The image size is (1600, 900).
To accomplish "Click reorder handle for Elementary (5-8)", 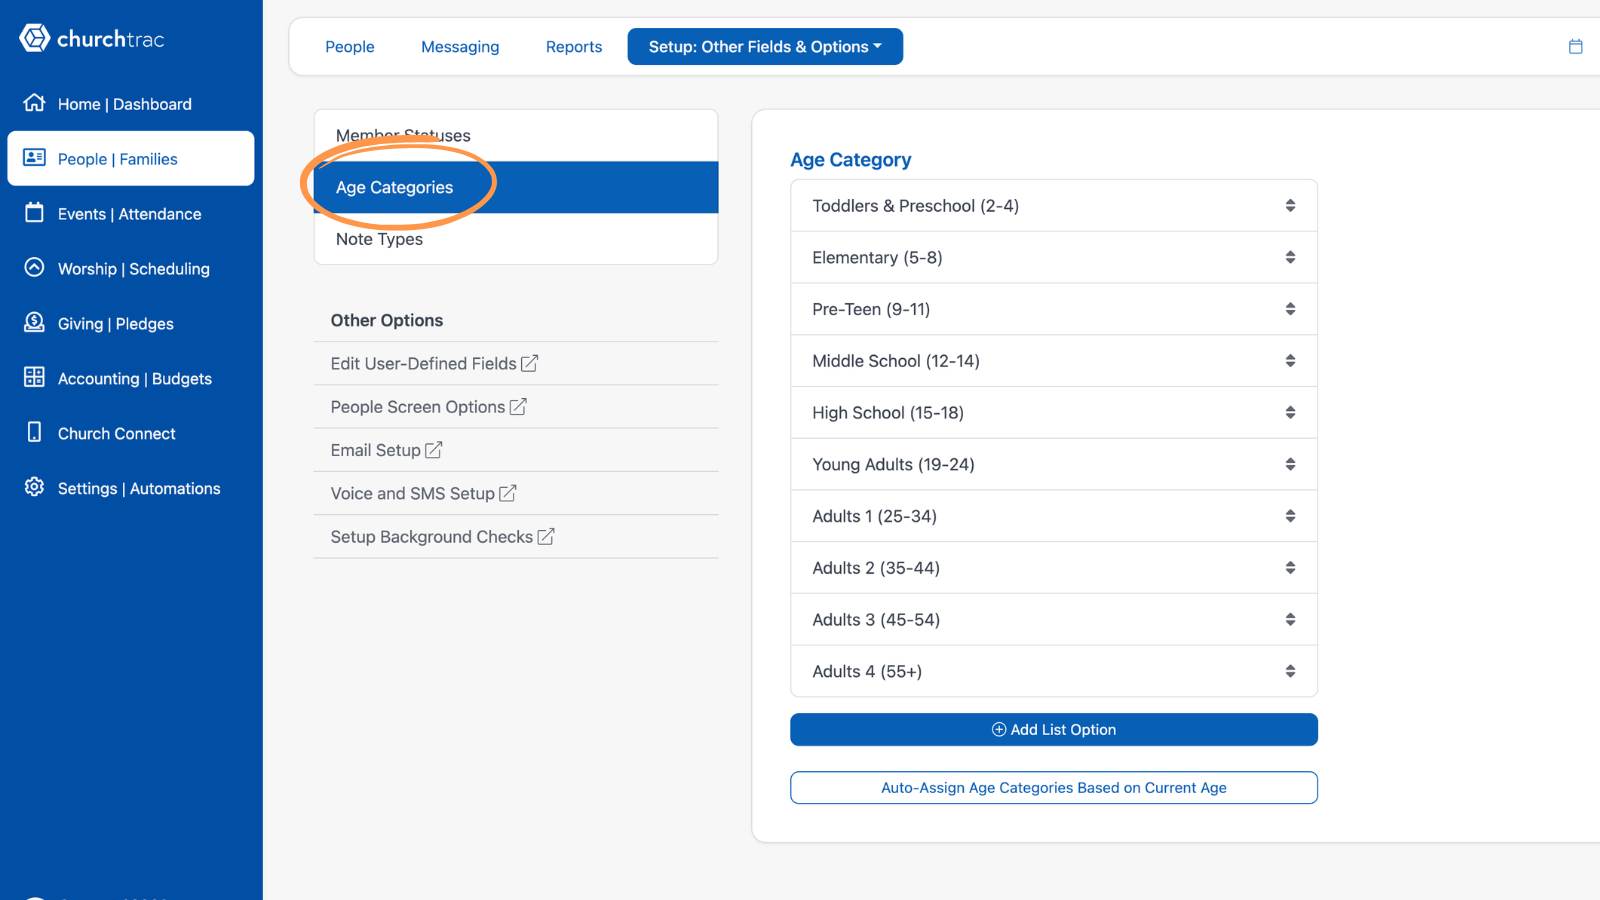I will point(1290,257).
